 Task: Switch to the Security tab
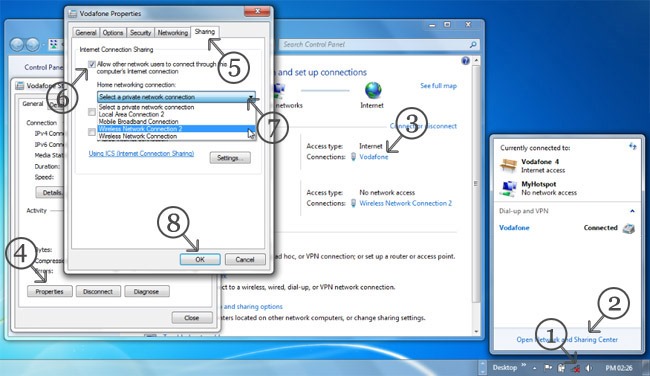point(140,33)
